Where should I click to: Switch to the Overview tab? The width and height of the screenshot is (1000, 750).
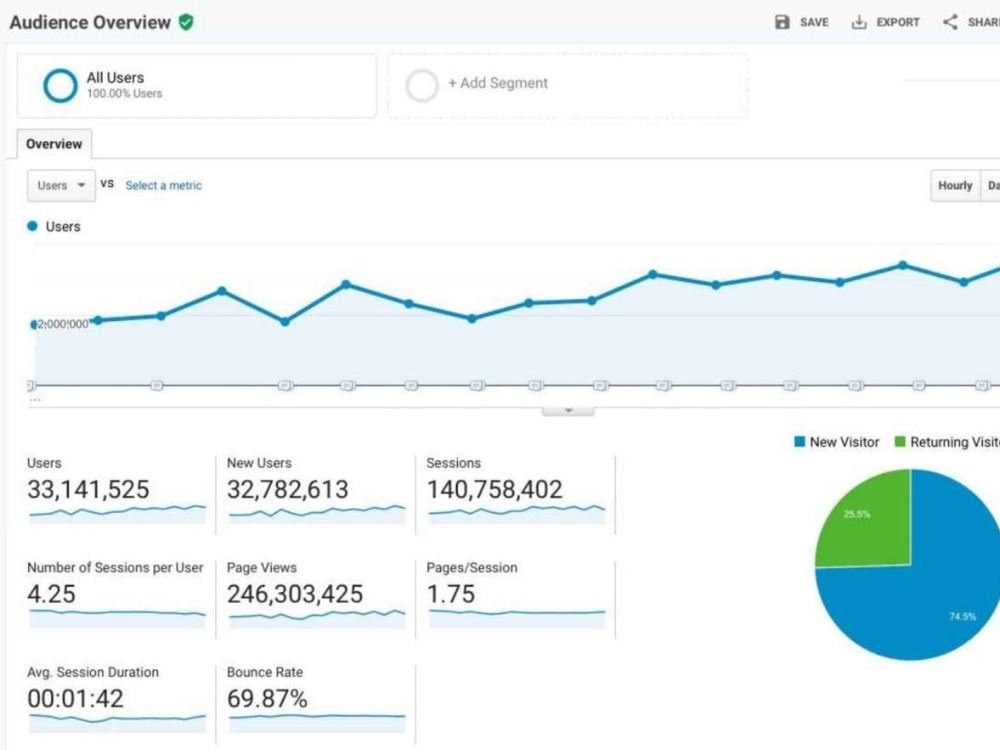tap(54, 144)
